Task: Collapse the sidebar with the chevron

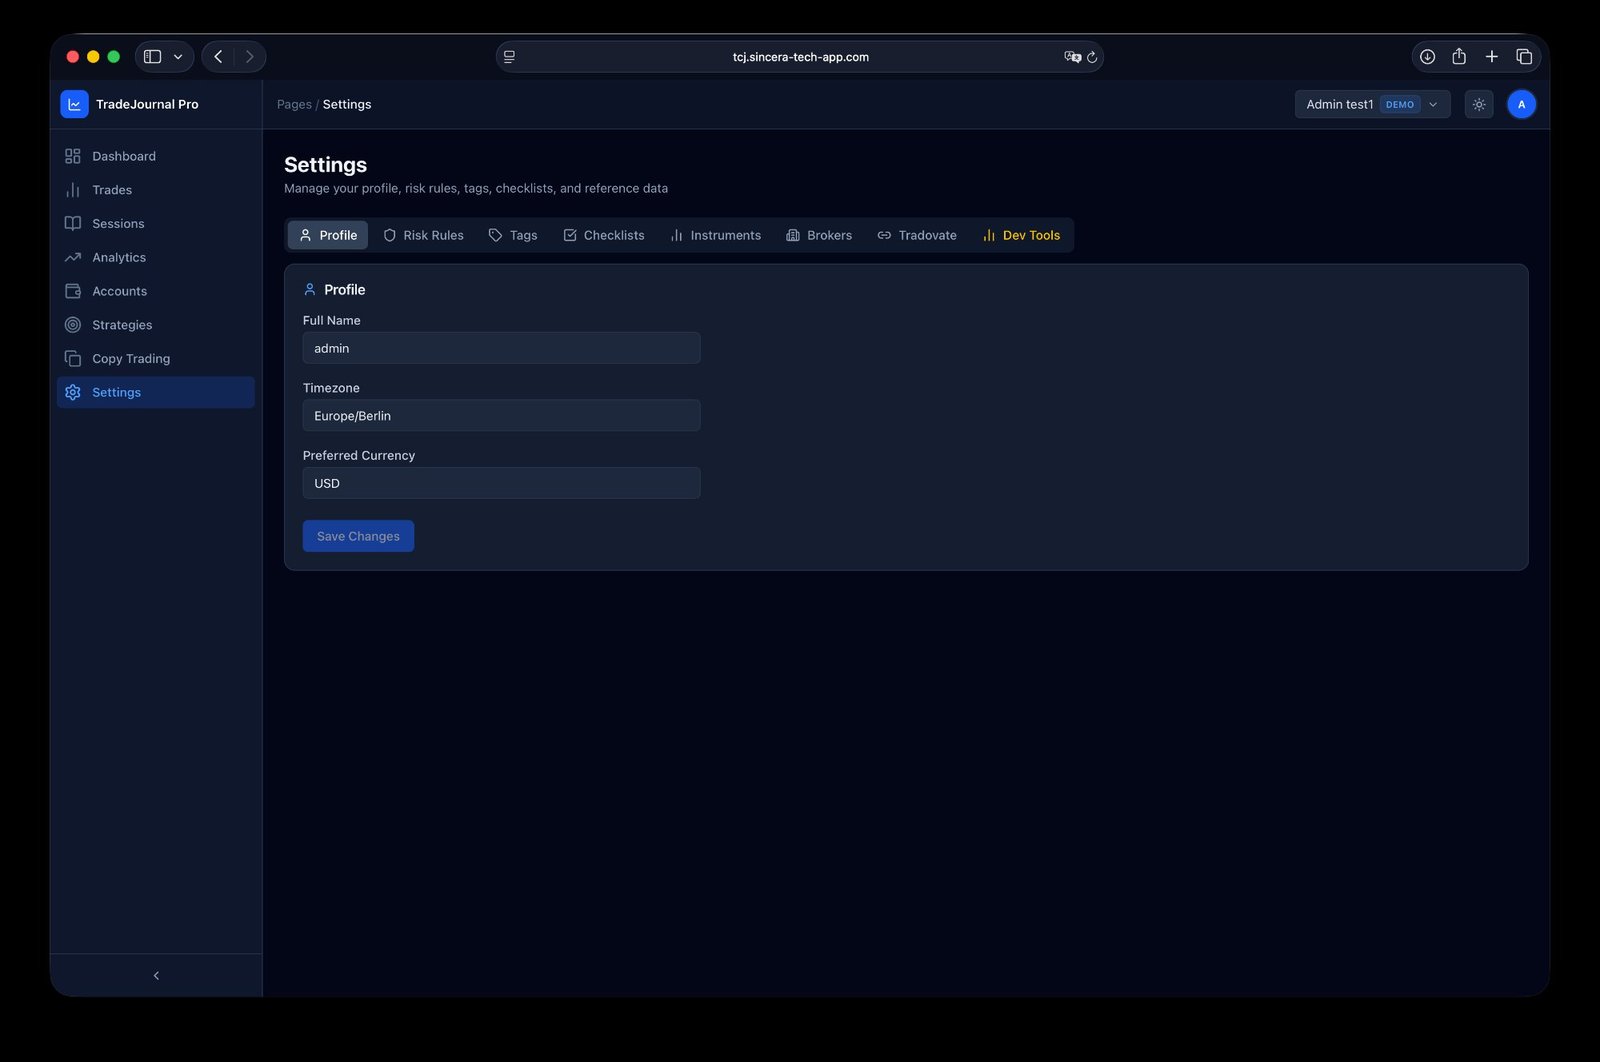Action: click(156, 975)
